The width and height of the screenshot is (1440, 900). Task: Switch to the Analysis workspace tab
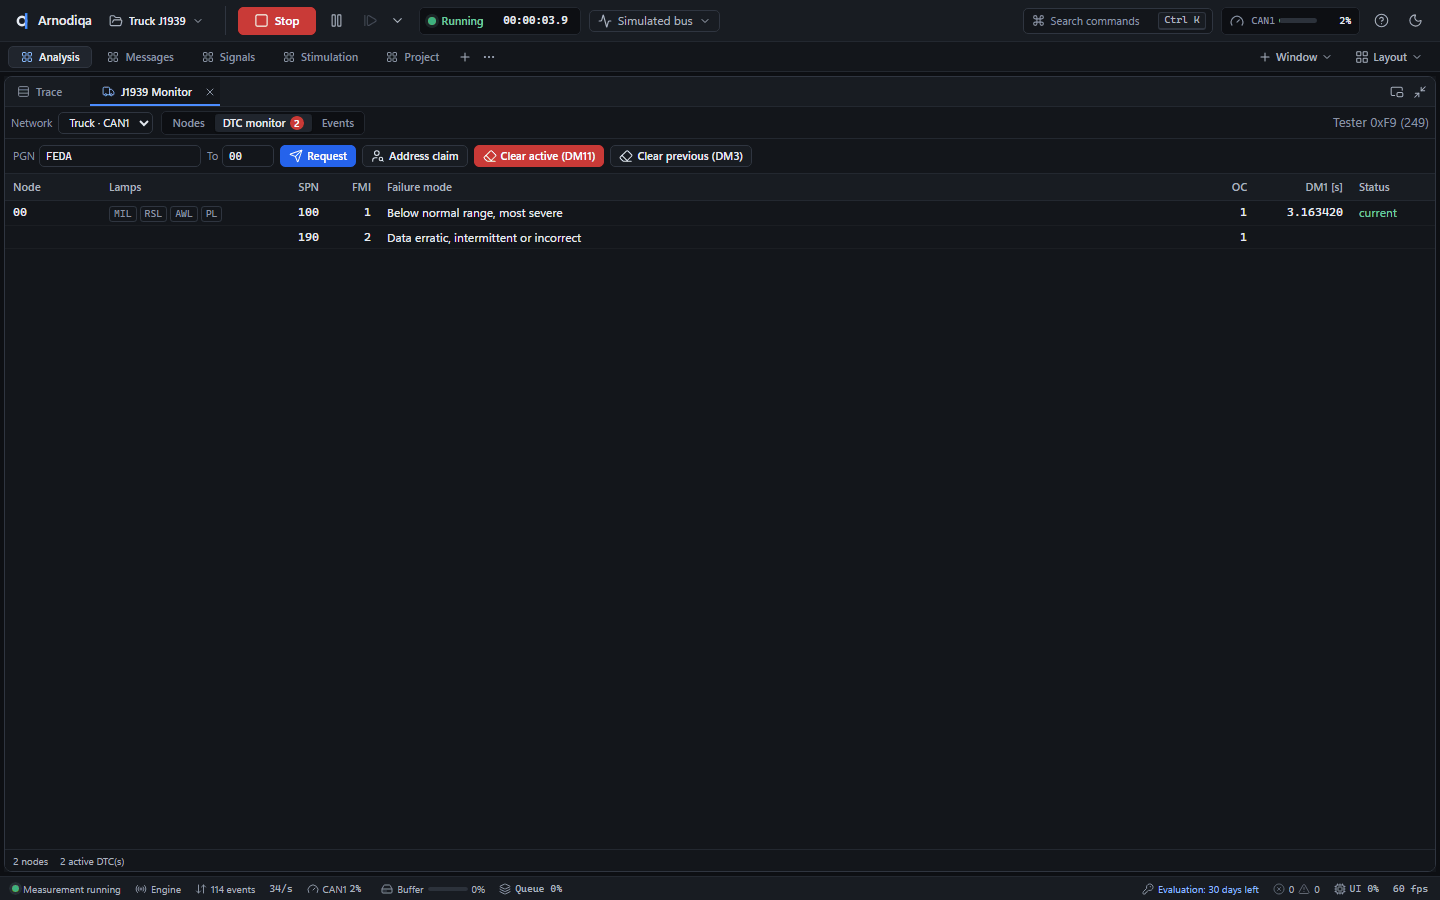[50, 57]
